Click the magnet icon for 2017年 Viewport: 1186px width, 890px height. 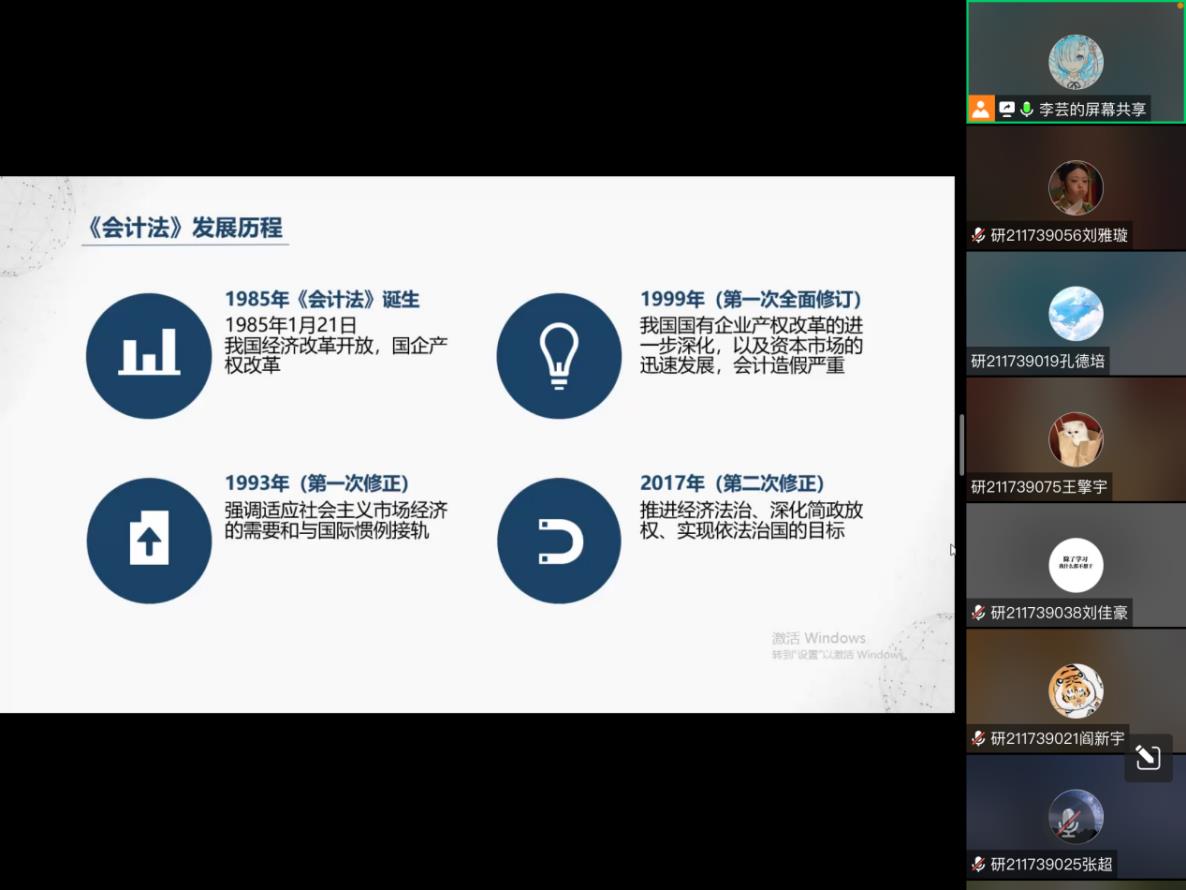pyautogui.click(x=559, y=541)
